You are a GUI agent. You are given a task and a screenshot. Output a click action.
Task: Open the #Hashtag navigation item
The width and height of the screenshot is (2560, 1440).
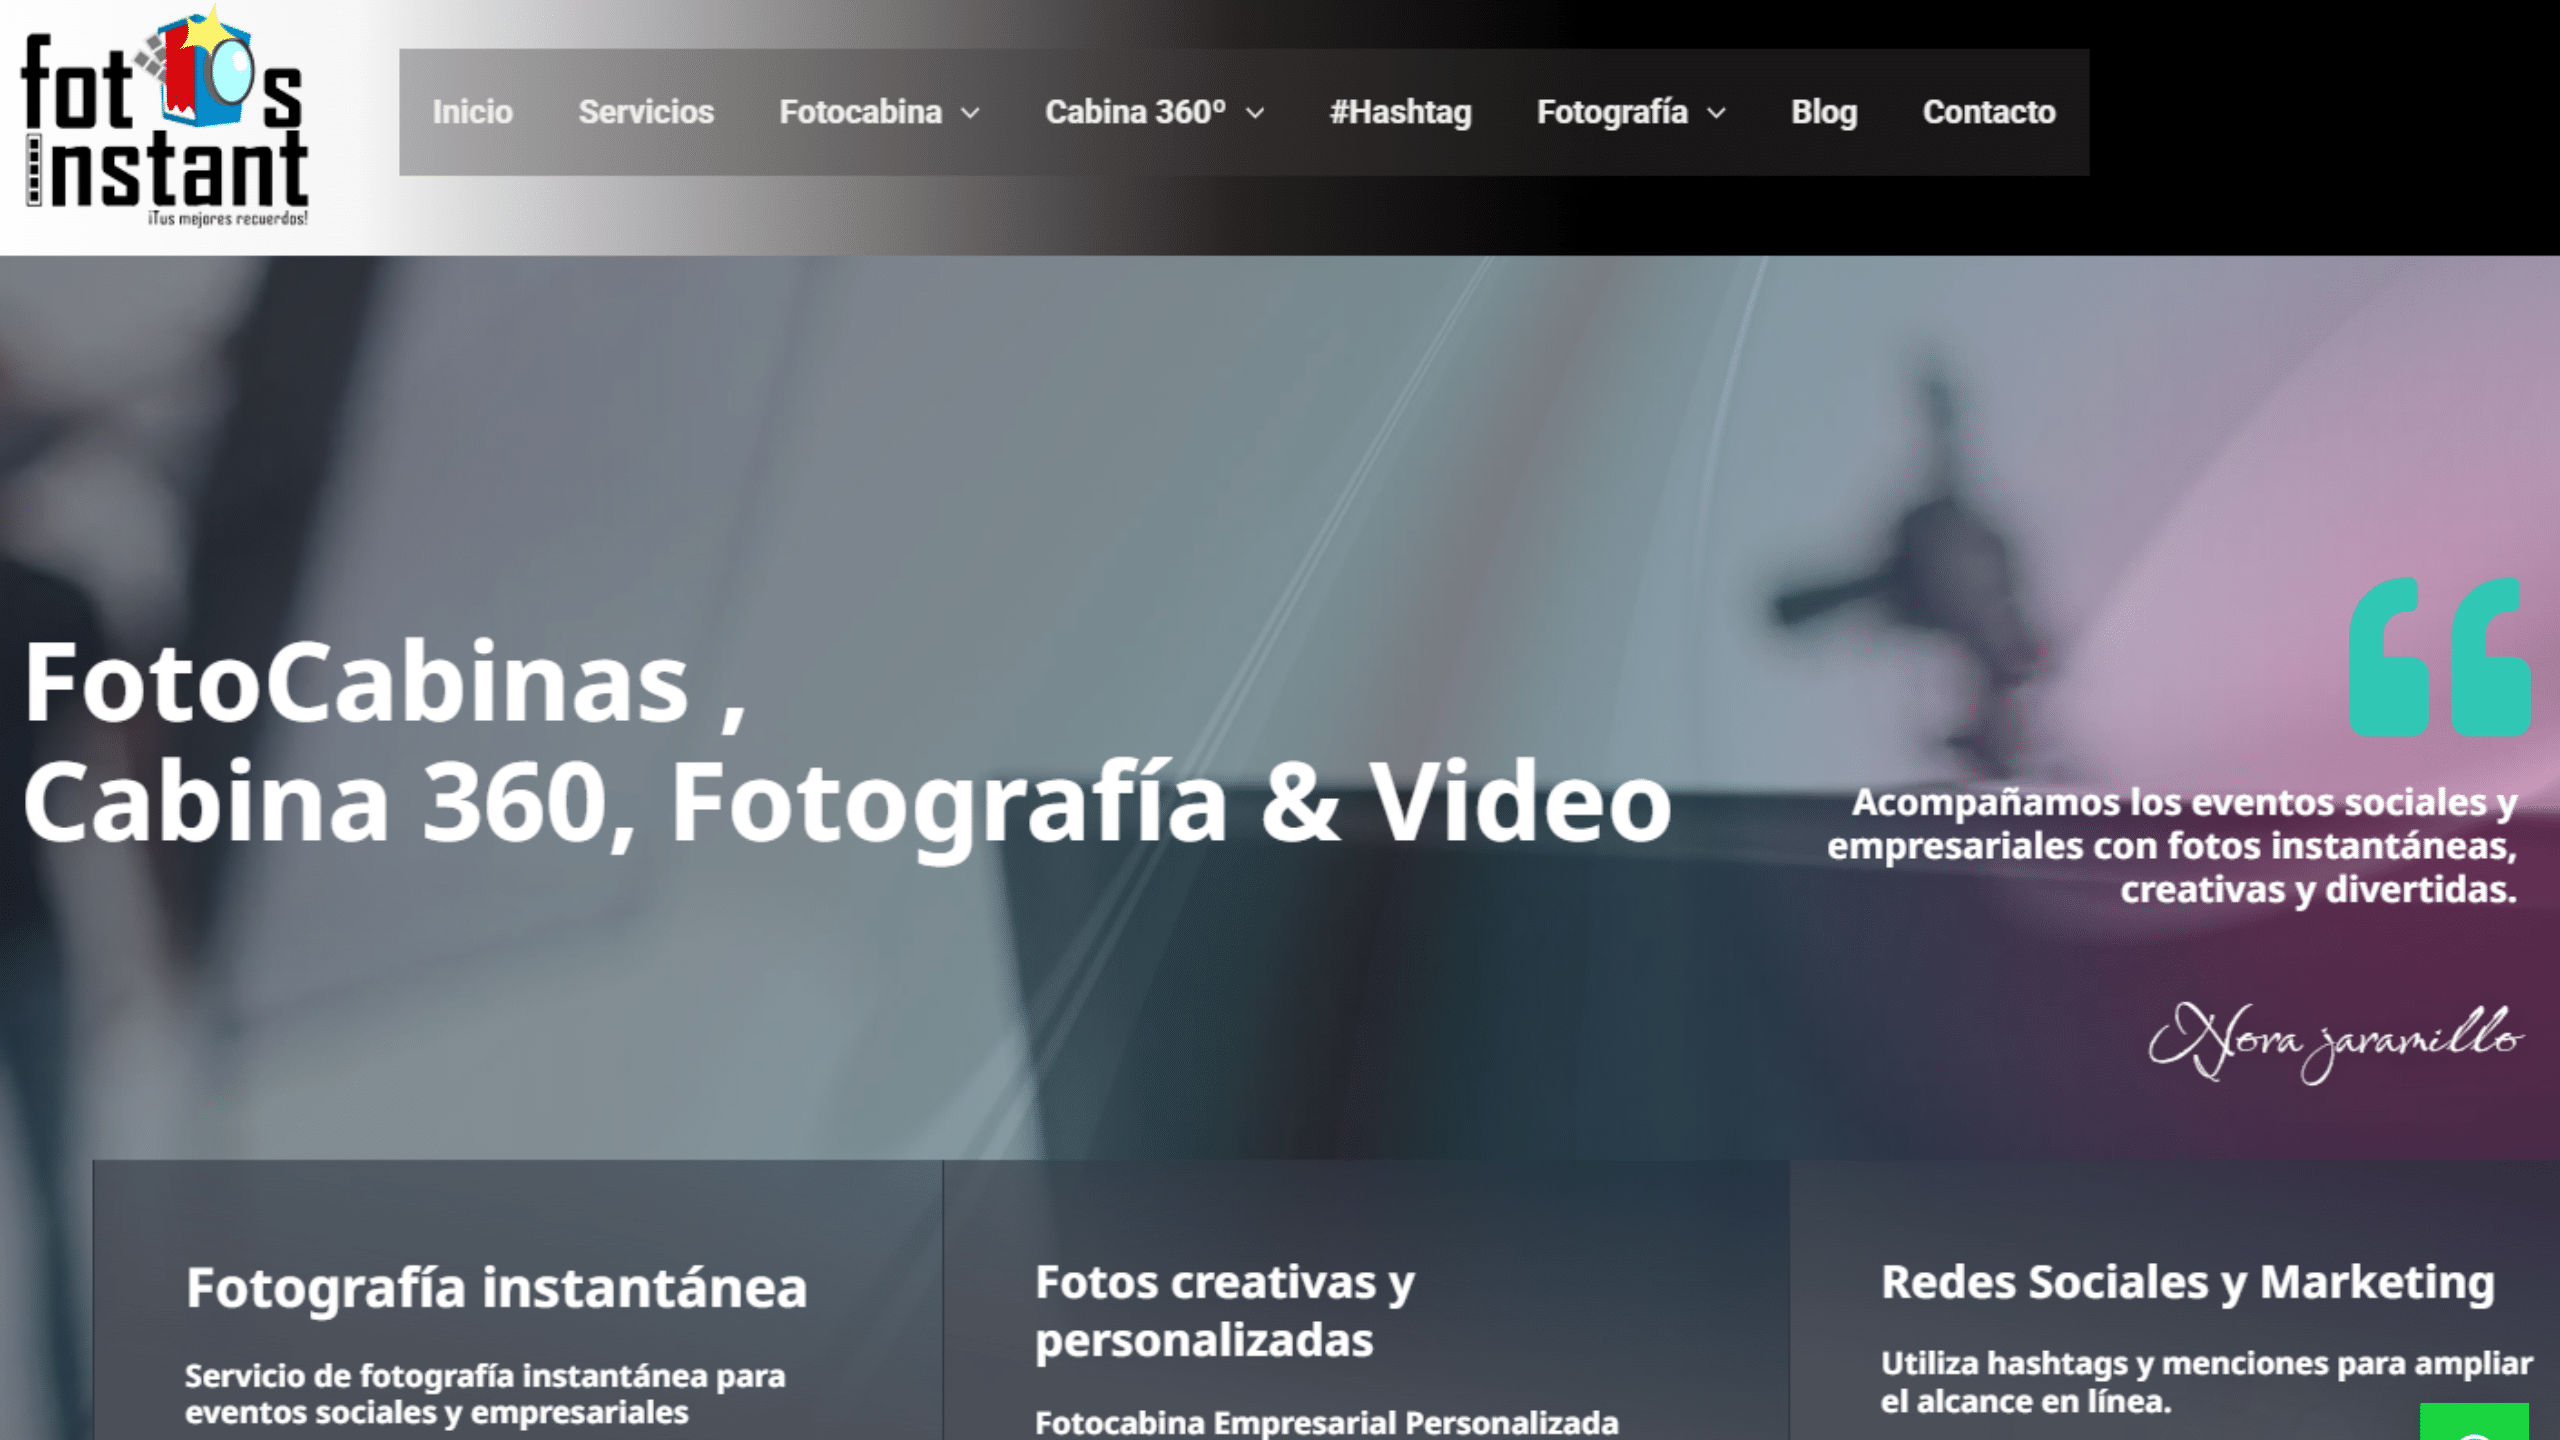[1400, 112]
